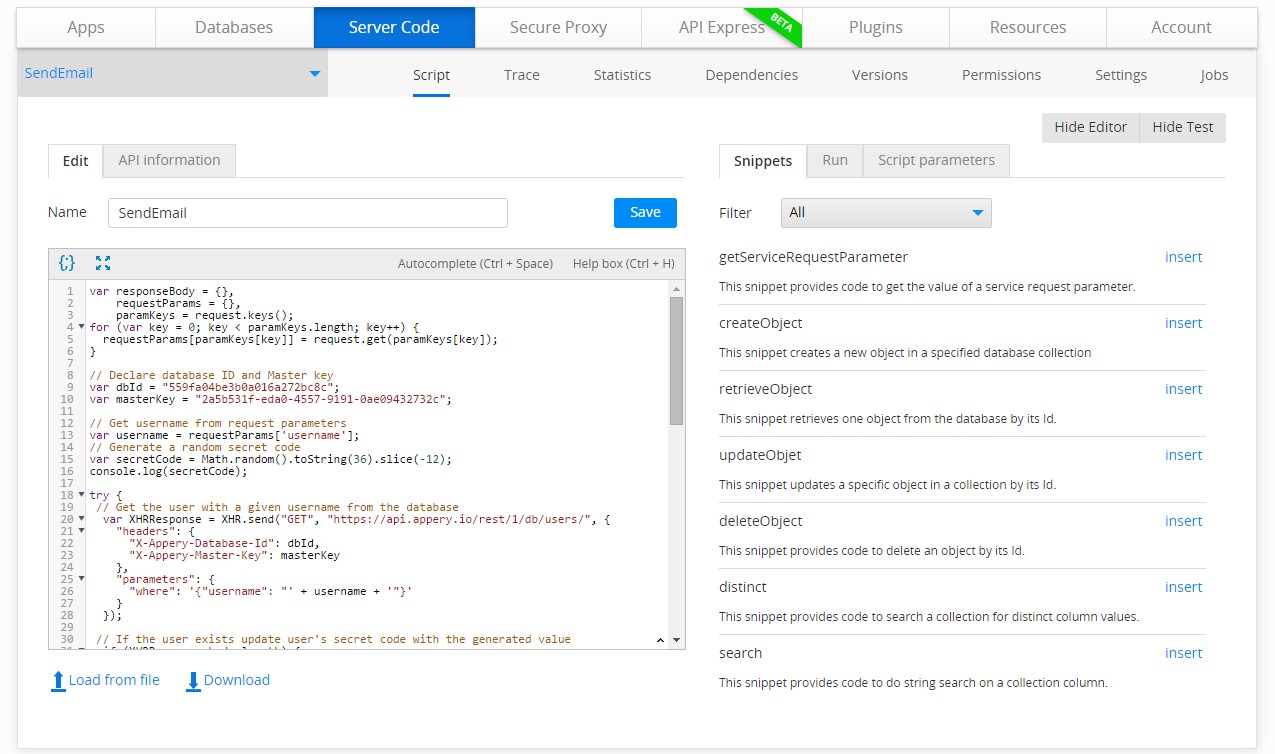1275x754 pixels.
Task: Switch to the Permissions sub-tab
Action: (1001, 75)
